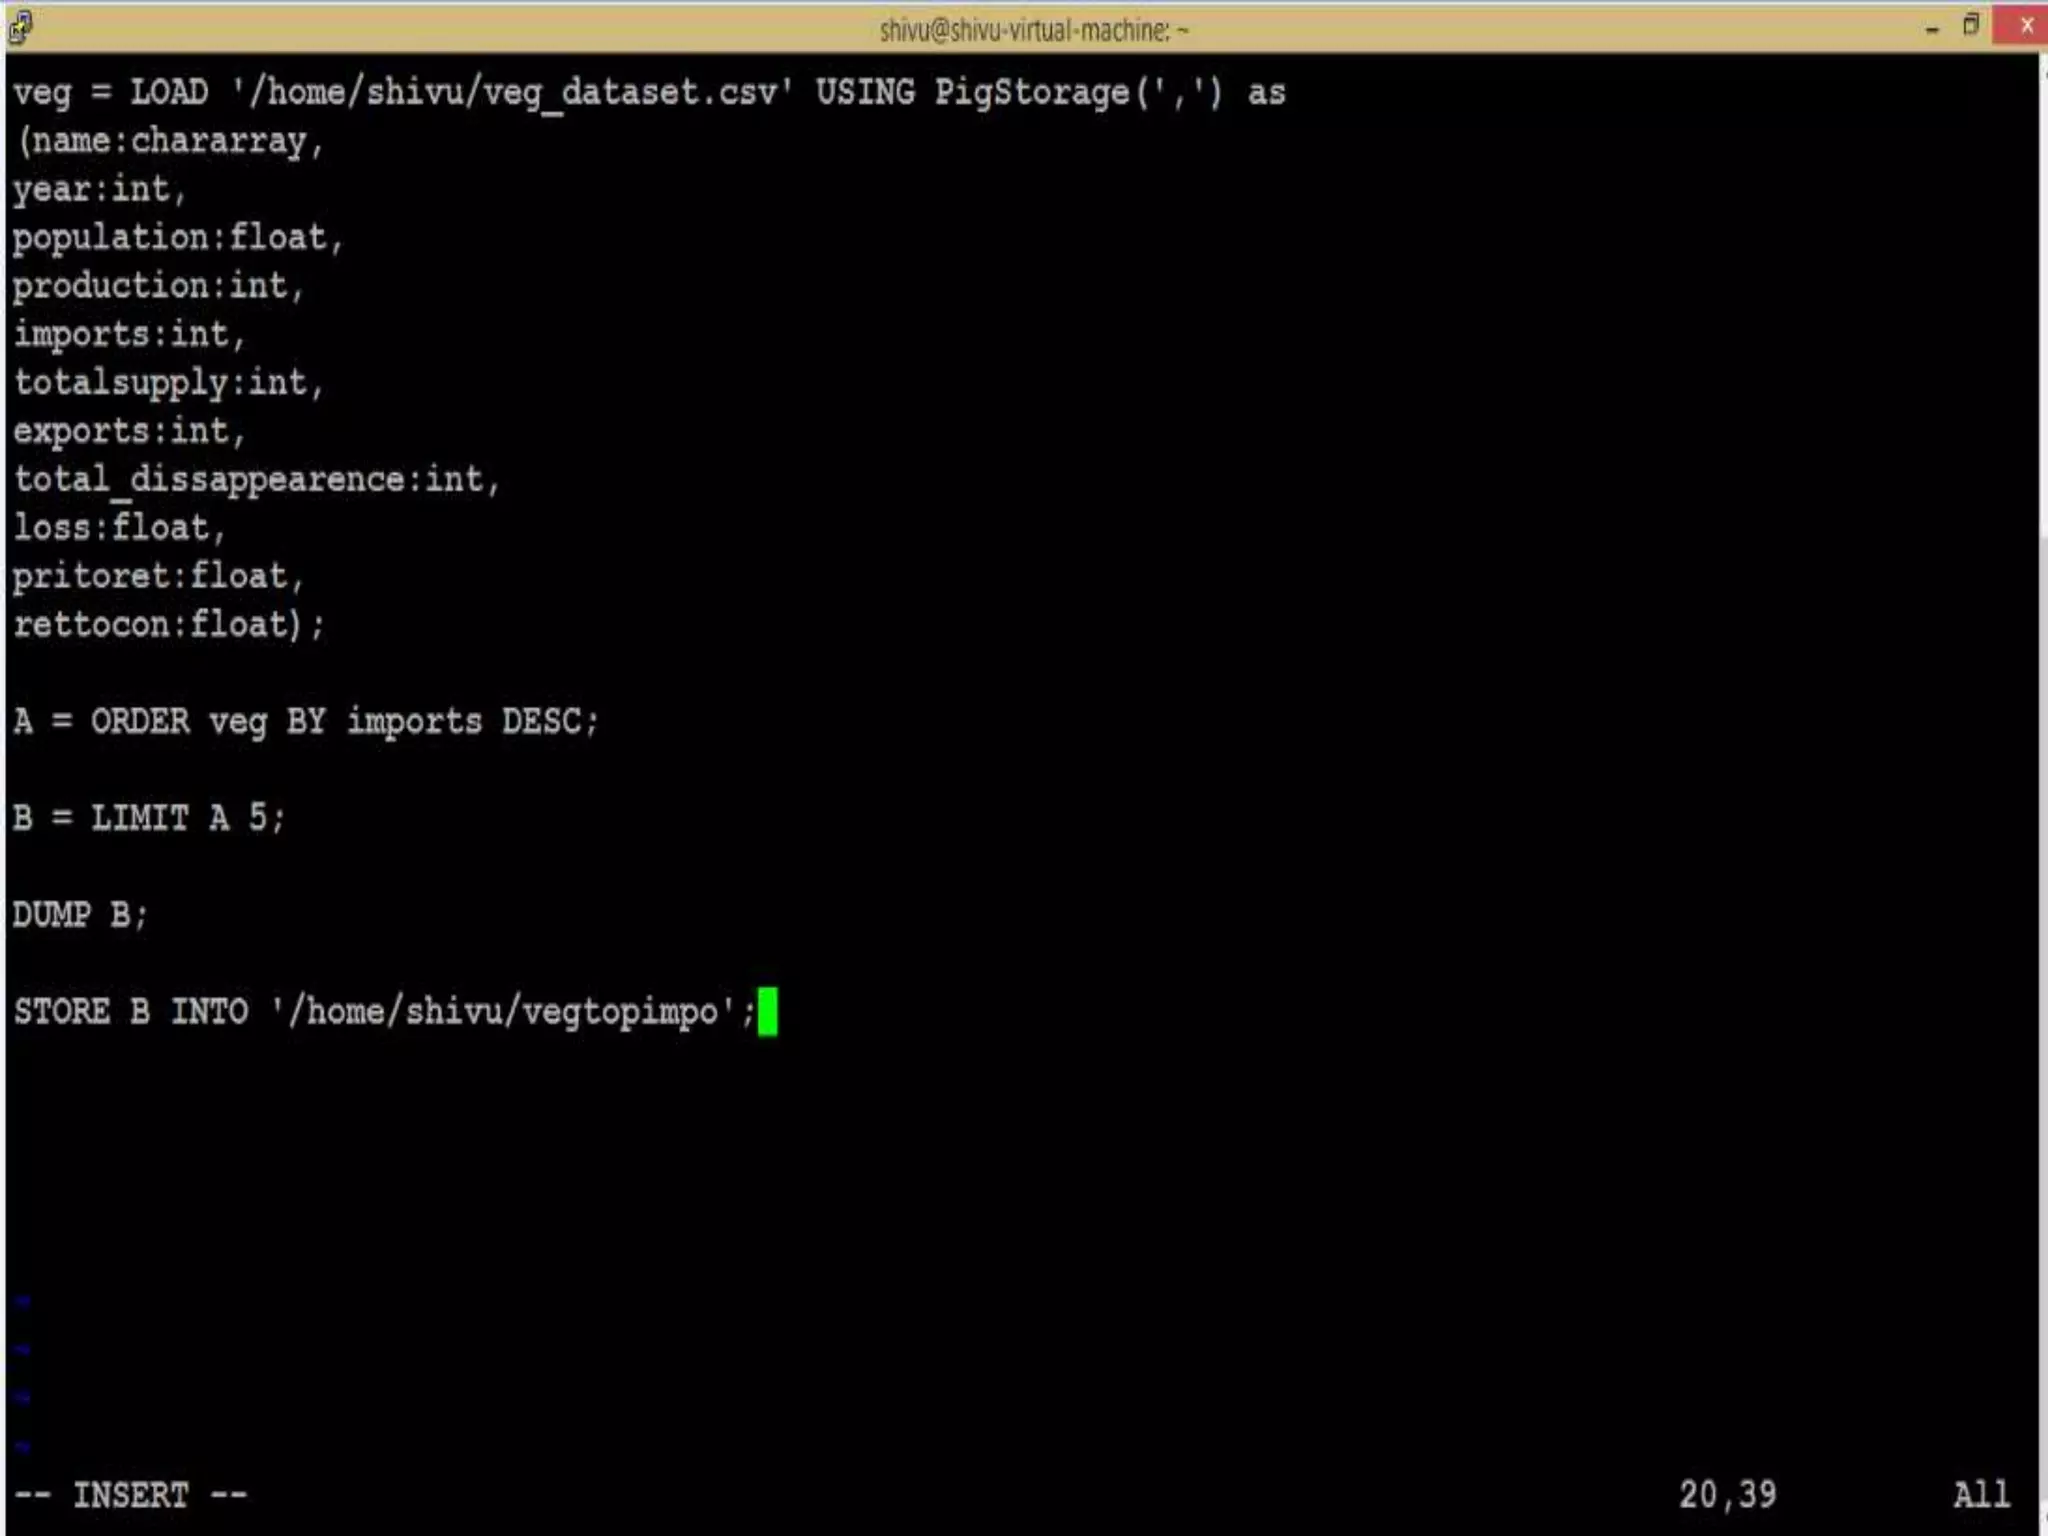The height and width of the screenshot is (1536, 2048).
Task: Click the DUMP B statement
Action: [80, 915]
